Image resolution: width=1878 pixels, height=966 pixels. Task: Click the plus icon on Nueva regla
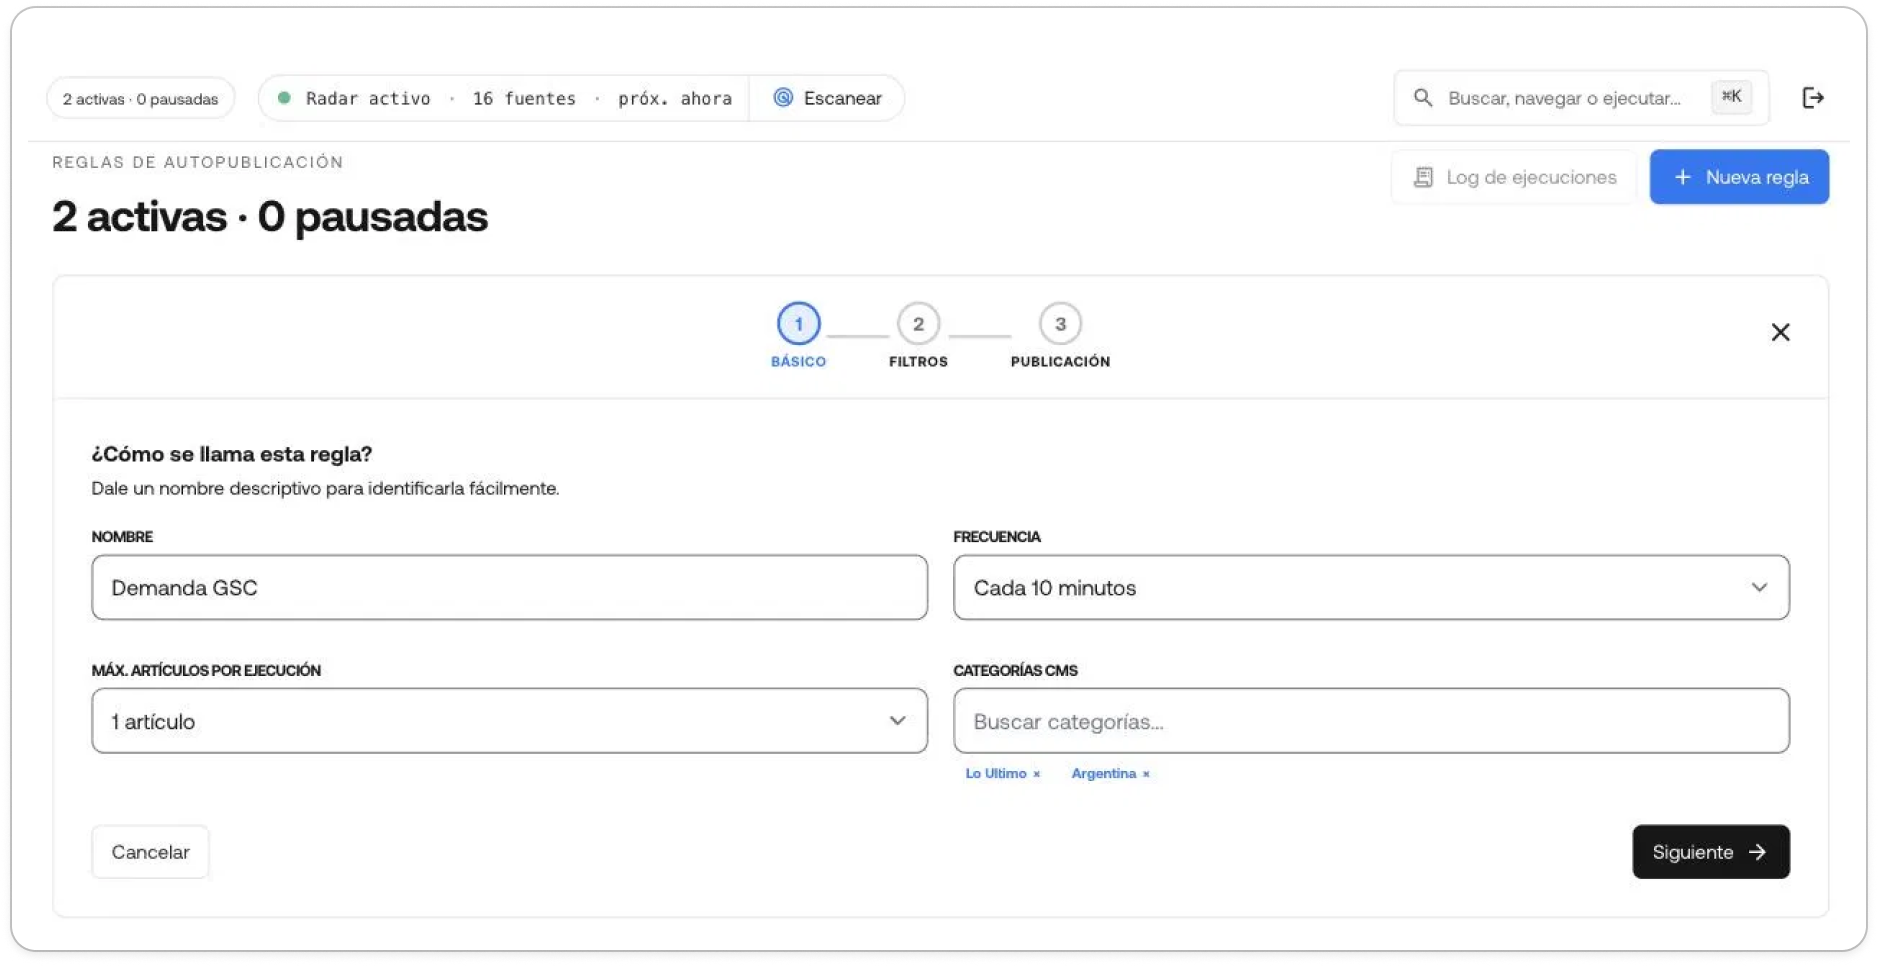click(1683, 177)
